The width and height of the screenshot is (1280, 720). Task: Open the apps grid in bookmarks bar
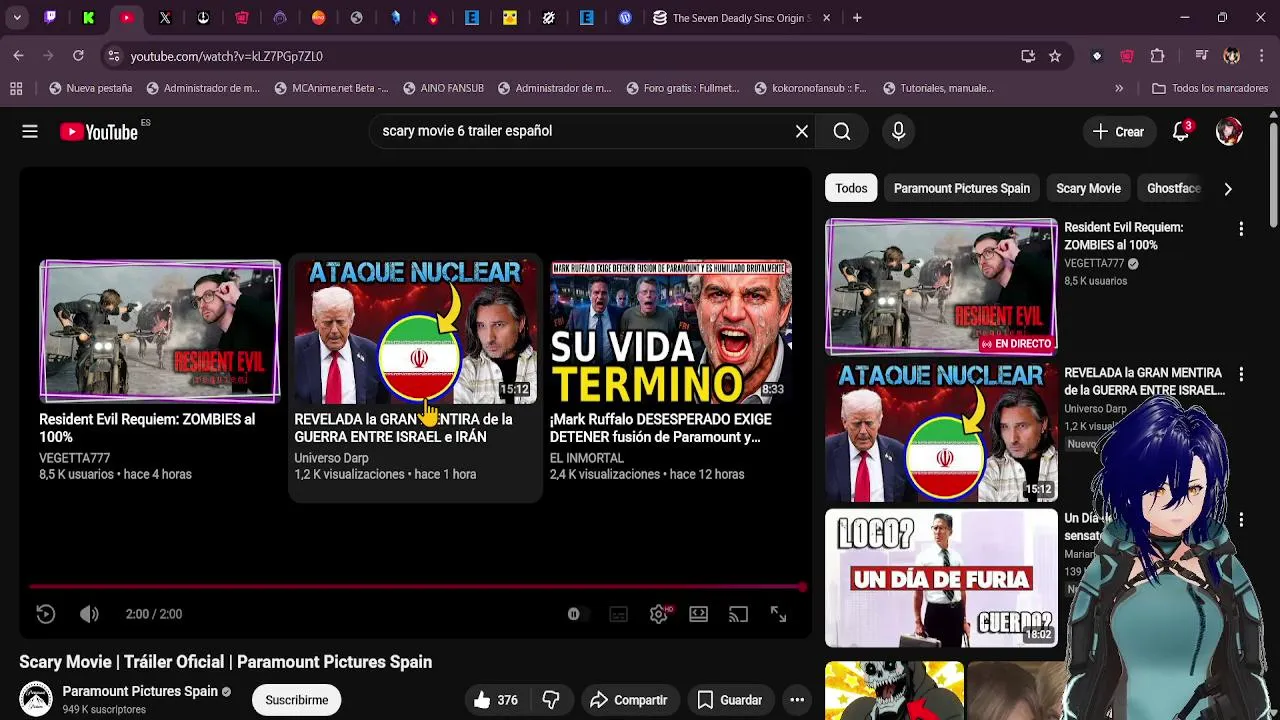[x=16, y=88]
